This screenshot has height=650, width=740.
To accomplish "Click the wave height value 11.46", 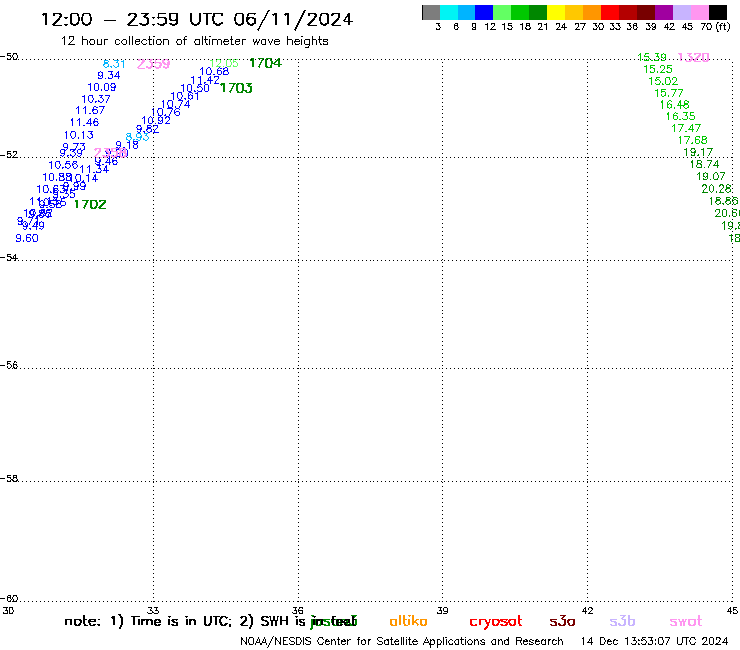I will (84, 122).
